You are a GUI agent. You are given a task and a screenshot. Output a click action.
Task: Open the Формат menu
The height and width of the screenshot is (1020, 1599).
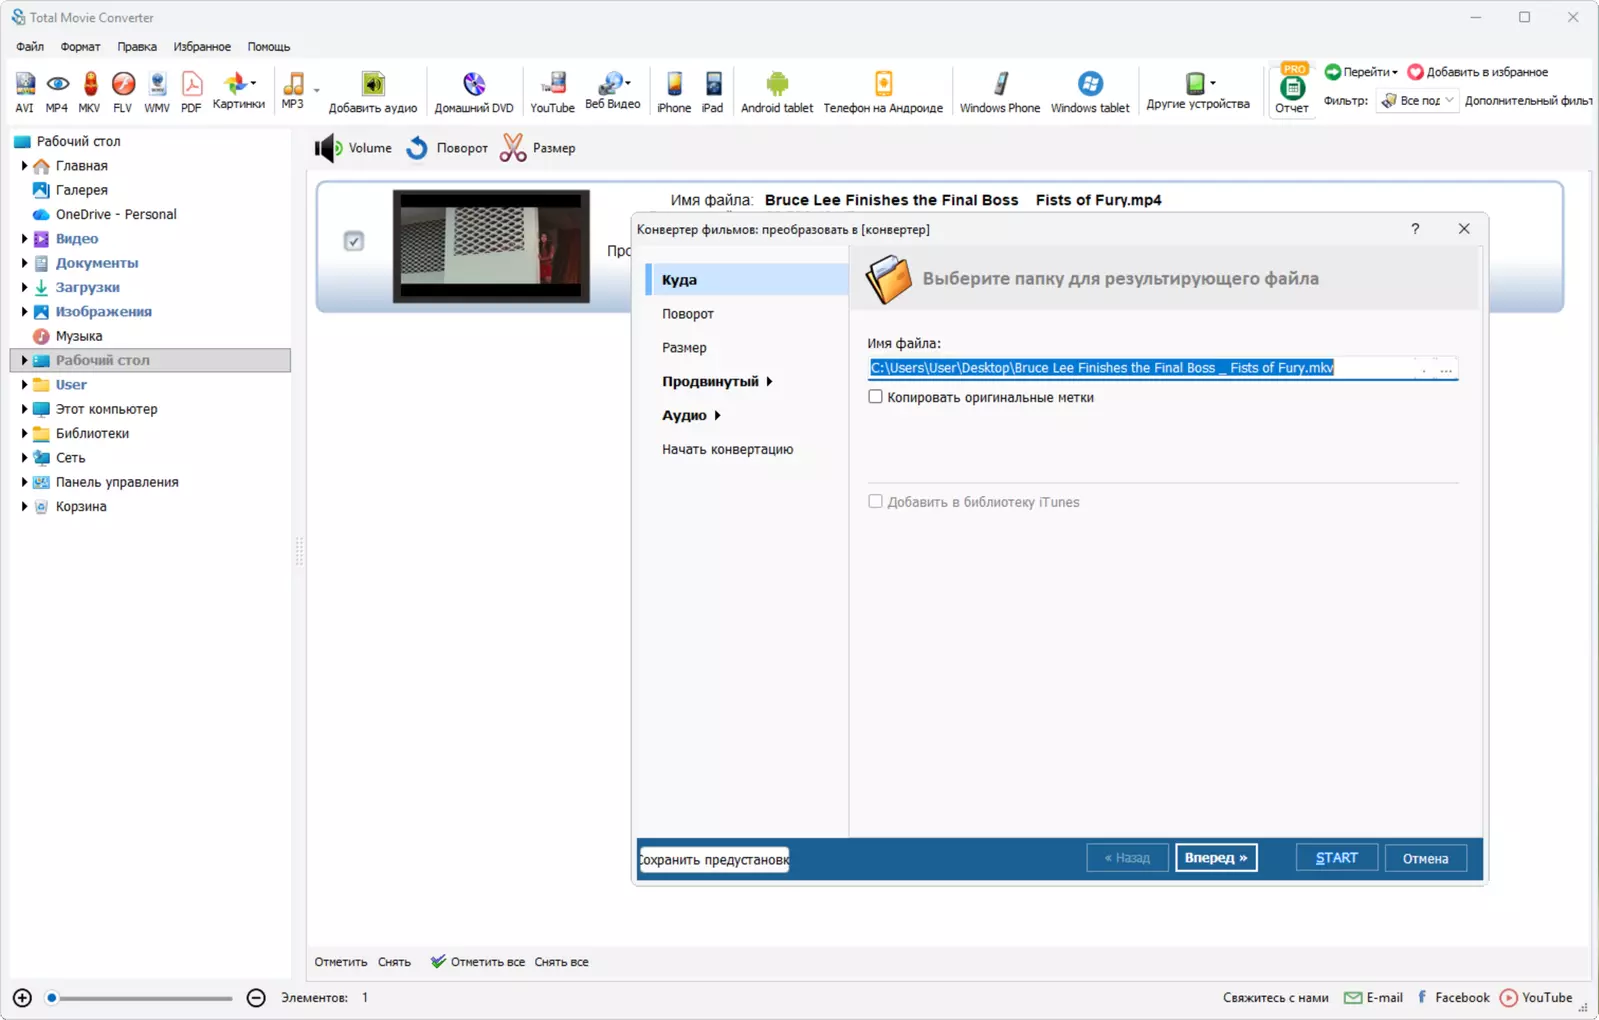[80, 47]
